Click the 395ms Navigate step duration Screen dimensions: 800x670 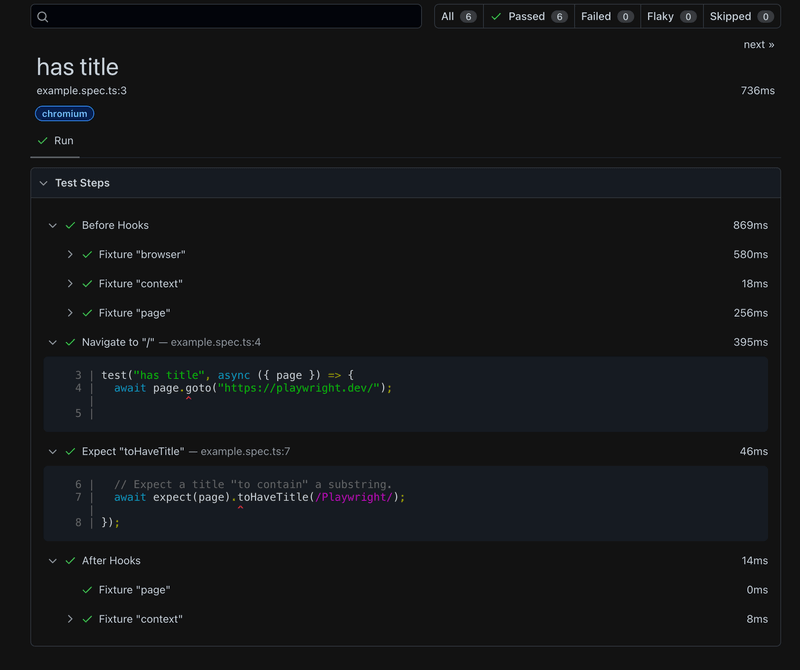(751, 342)
